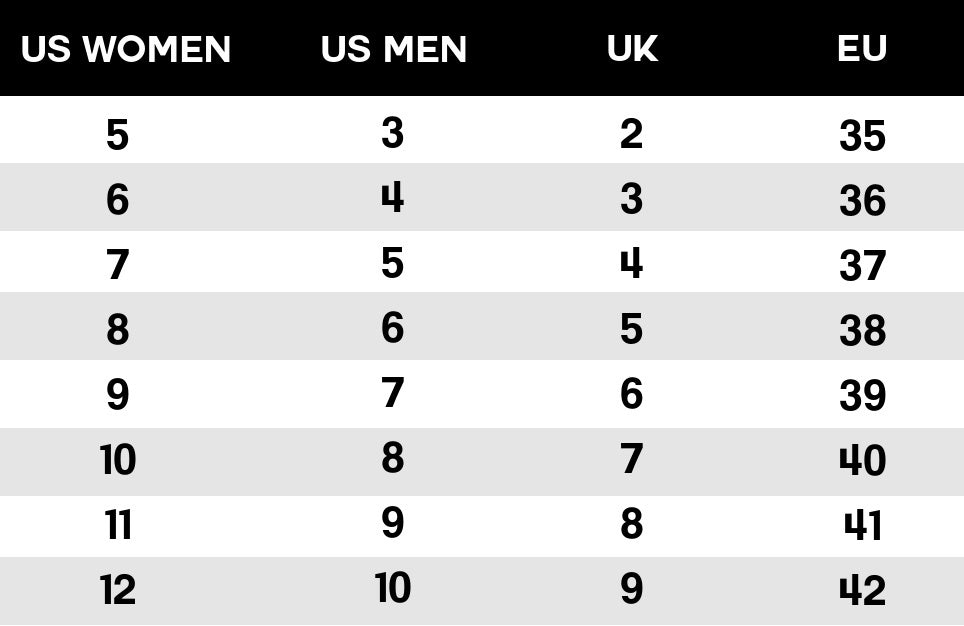Click the UK column header
The image size is (964, 626).
tap(632, 49)
